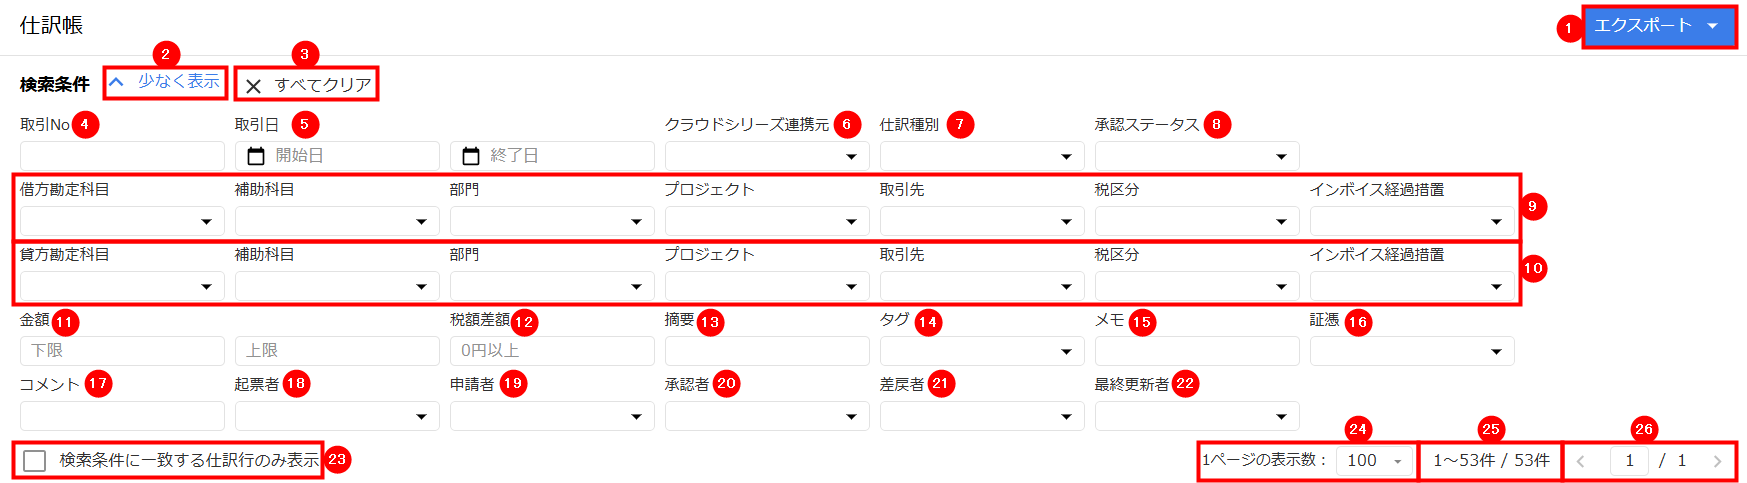Click the 金額 下限 input field
The image size is (1747, 483).
click(122, 351)
